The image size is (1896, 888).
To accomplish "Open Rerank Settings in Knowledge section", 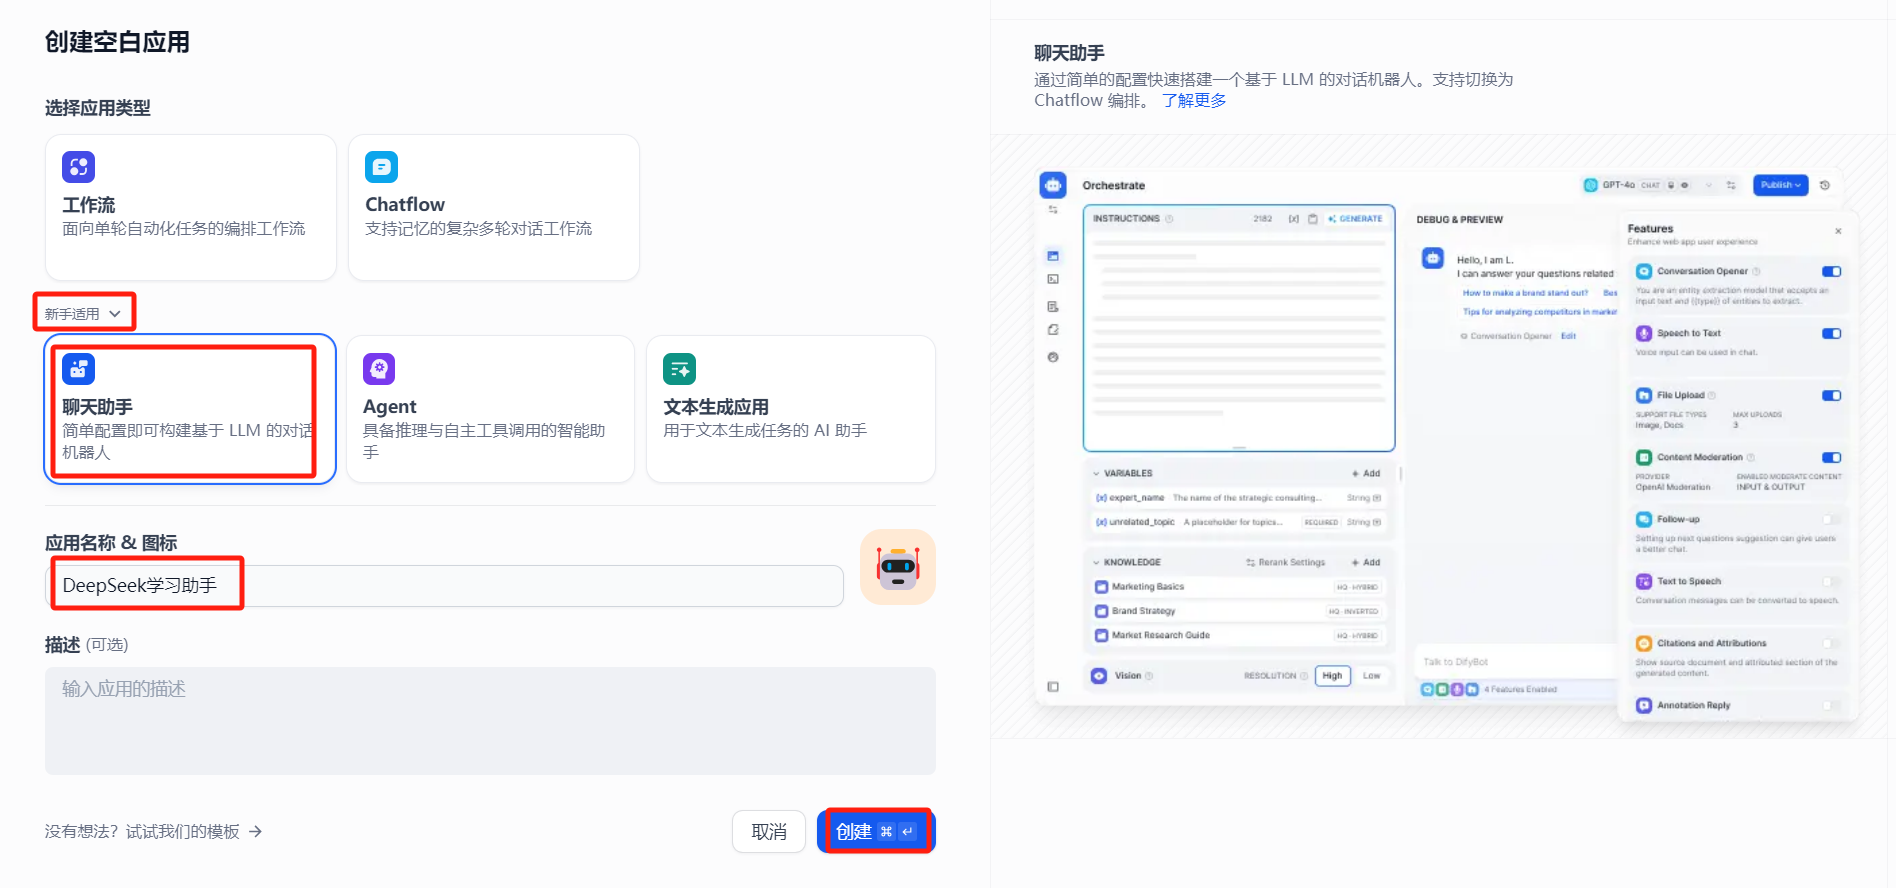I will (1286, 563).
